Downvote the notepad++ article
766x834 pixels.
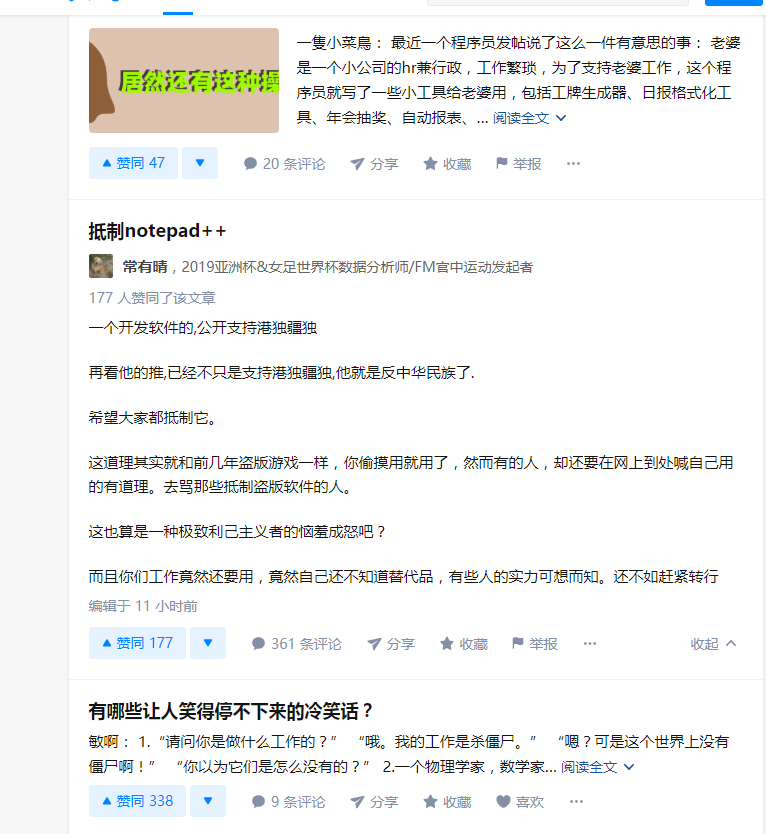point(208,643)
